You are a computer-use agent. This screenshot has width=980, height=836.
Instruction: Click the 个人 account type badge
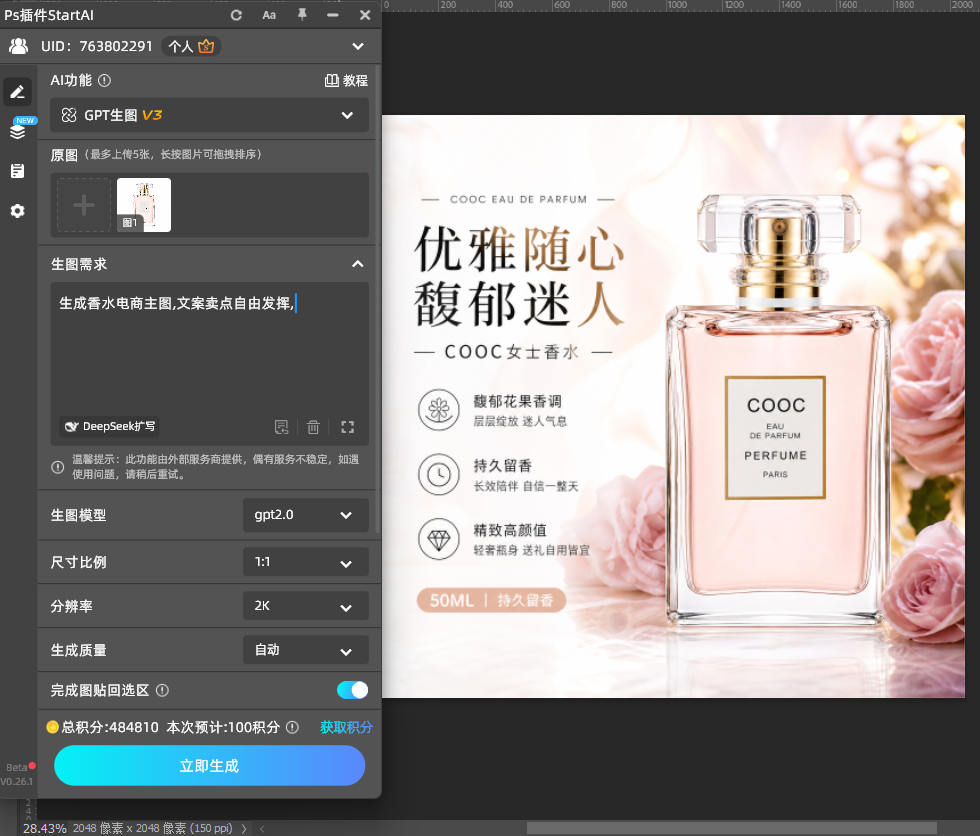[191, 46]
